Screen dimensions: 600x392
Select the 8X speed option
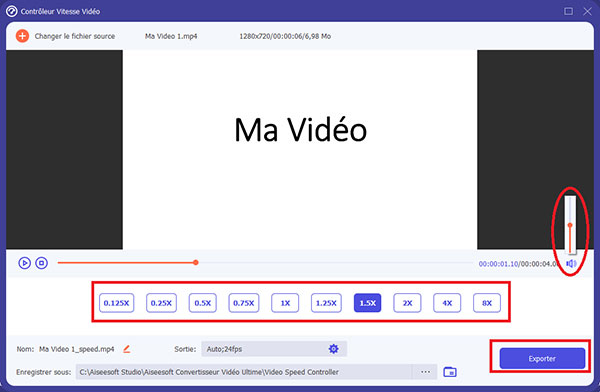coord(487,303)
